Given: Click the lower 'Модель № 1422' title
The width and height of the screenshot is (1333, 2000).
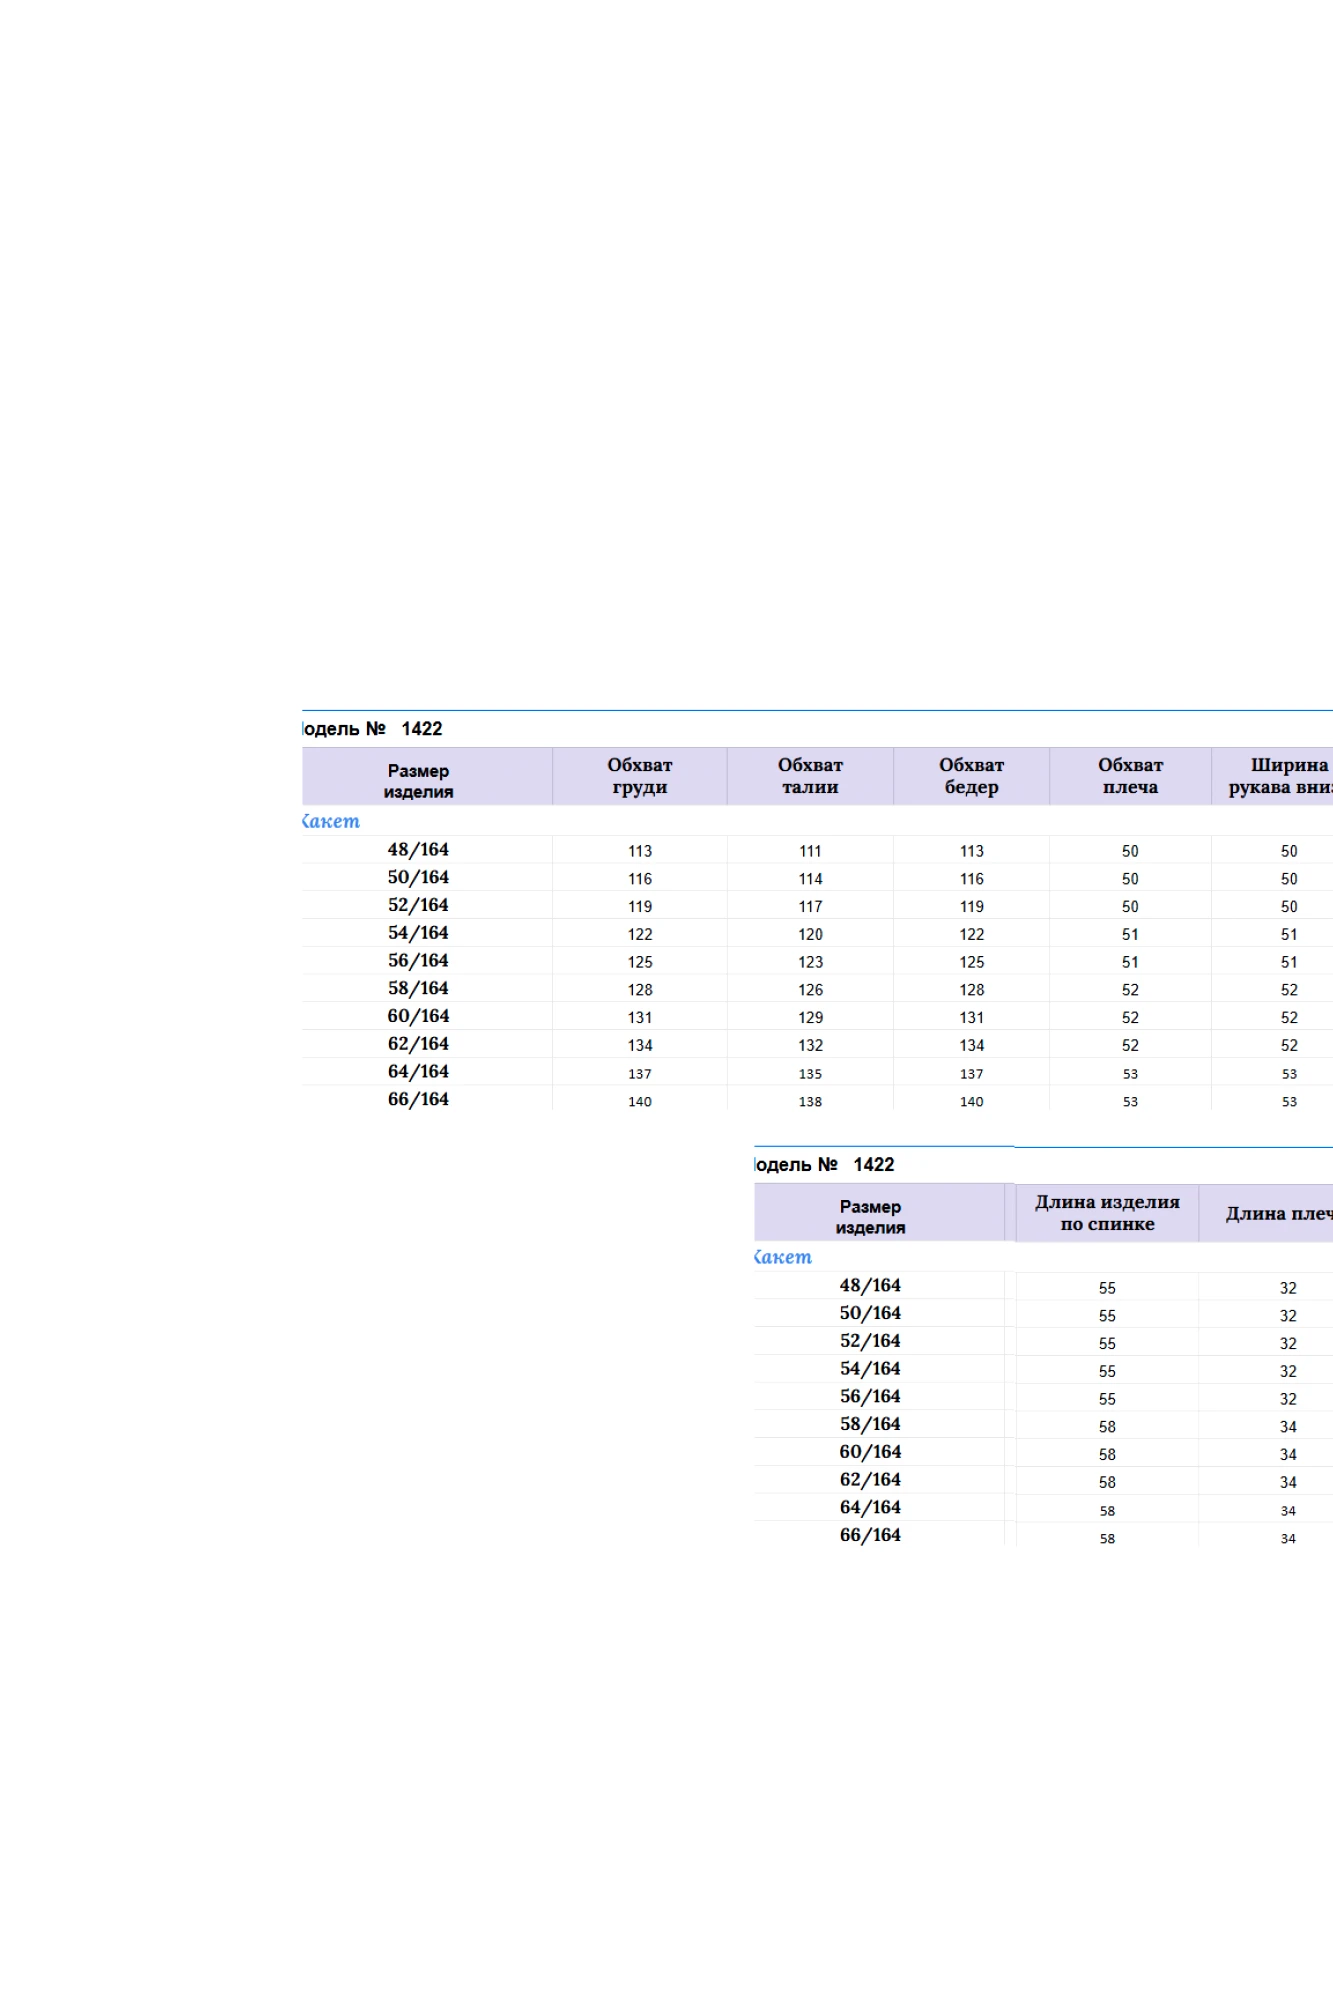Looking at the screenshot, I should (824, 1165).
